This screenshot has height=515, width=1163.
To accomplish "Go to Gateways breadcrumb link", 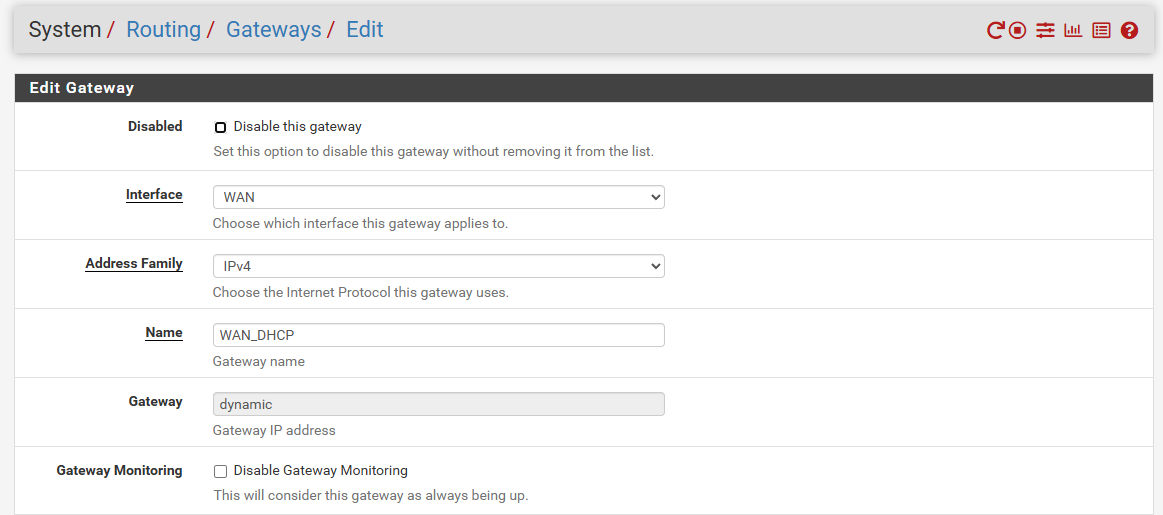I will (x=274, y=30).
